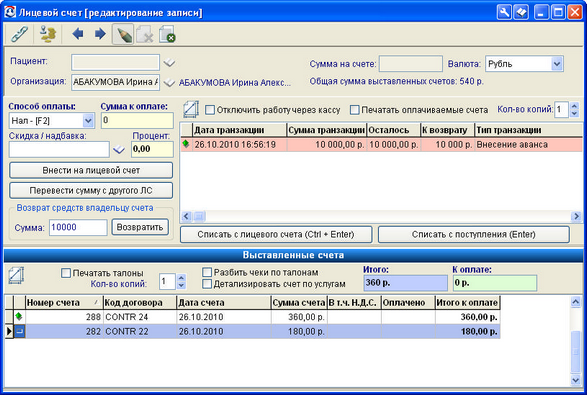Screen dimensions: 587x395
Task: Click green diamond marker in transaction row
Action: 186,144
